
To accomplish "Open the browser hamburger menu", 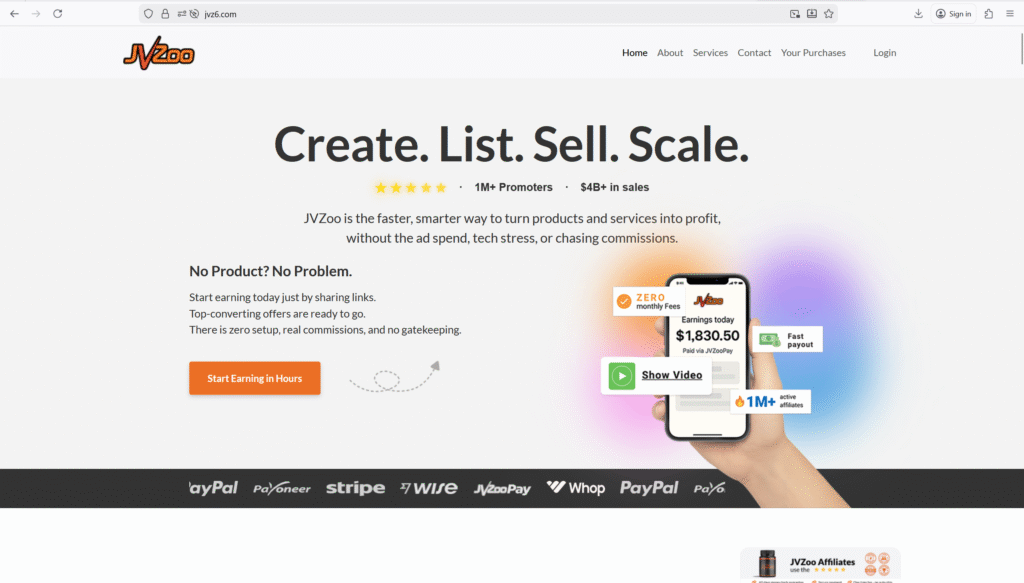I will (x=1010, y=14).
